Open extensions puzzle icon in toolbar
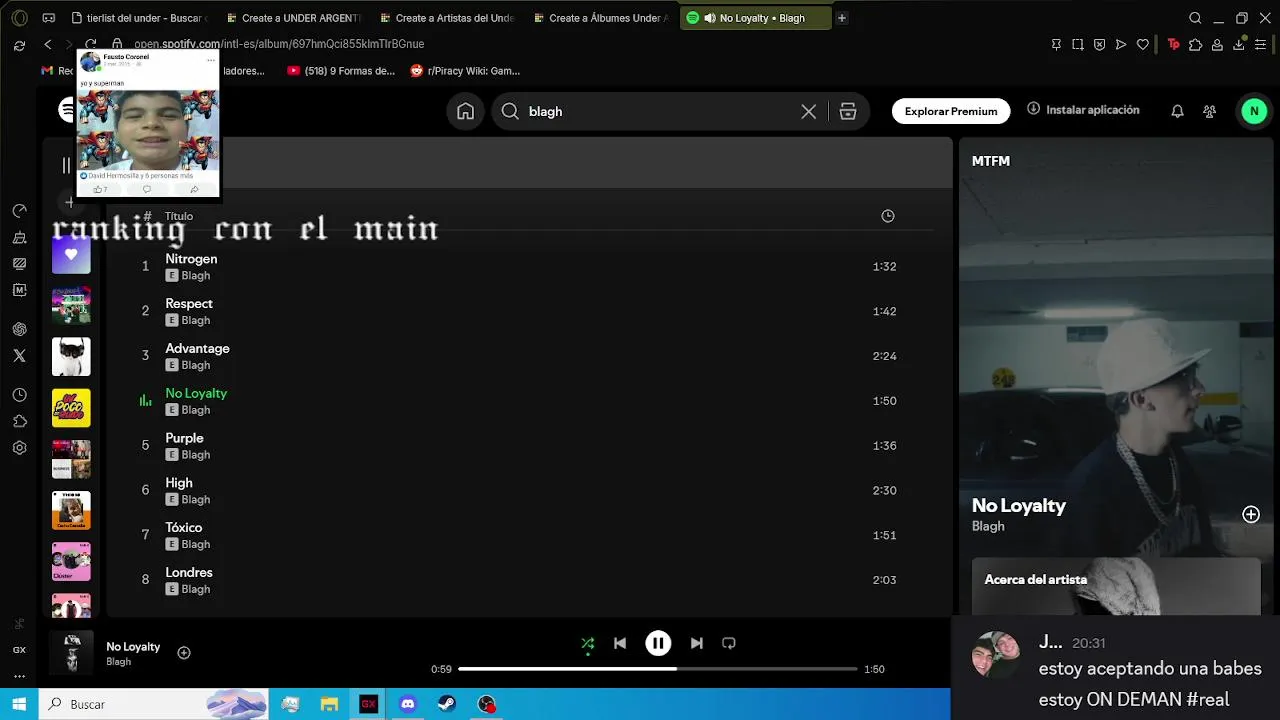The width and height of the screenshot is (1280, 720). (1195, 44)
